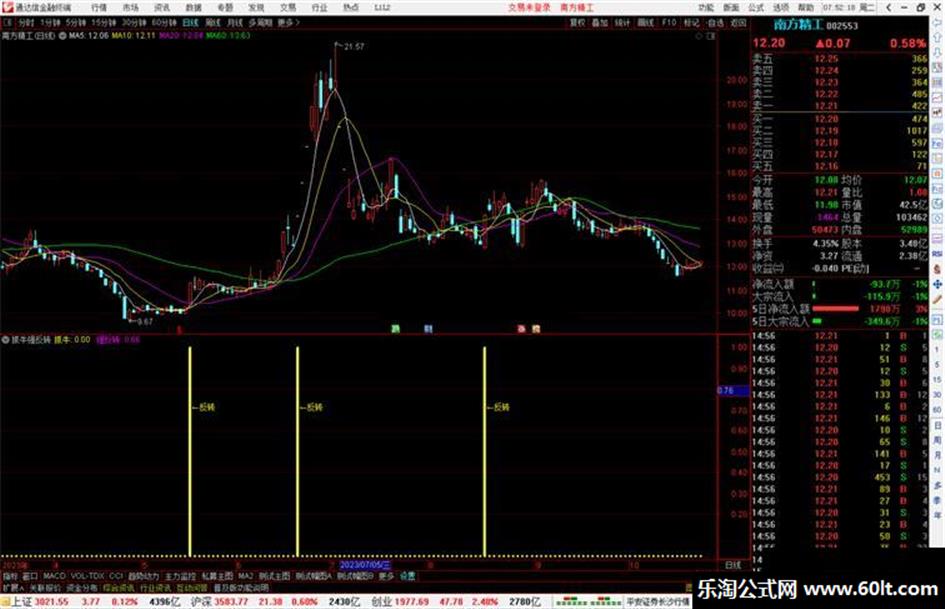Open the 行业资讯 tab
The image size is (945, 609).
point(155,587)
